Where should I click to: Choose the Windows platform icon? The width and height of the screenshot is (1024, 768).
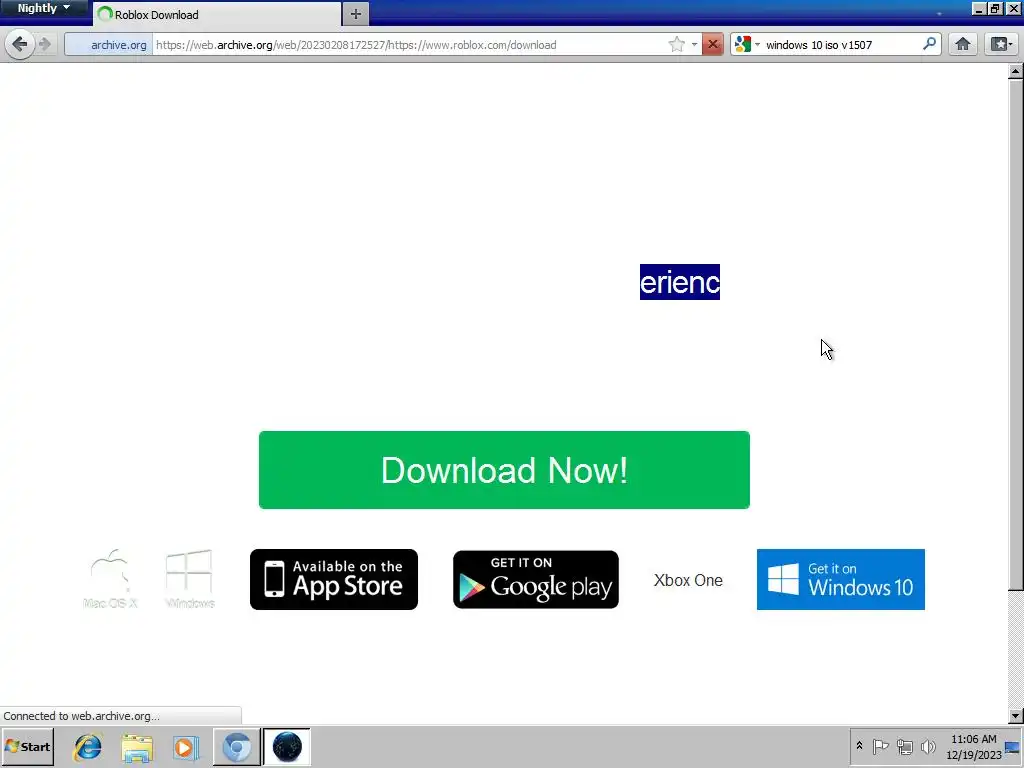(189, 579)
